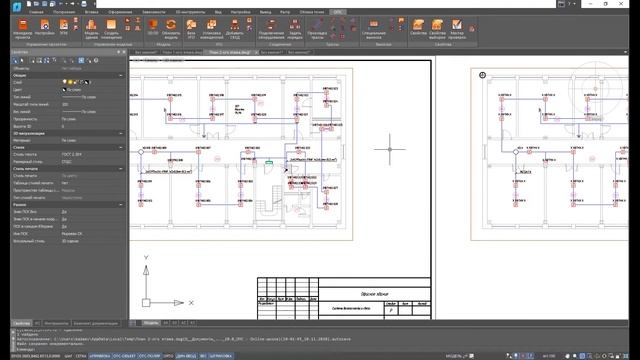Image resolution: width=640 pixels, height=360 pixels.
Task: Click the Print icon in quick access toolbar
Action: [84, 4]
